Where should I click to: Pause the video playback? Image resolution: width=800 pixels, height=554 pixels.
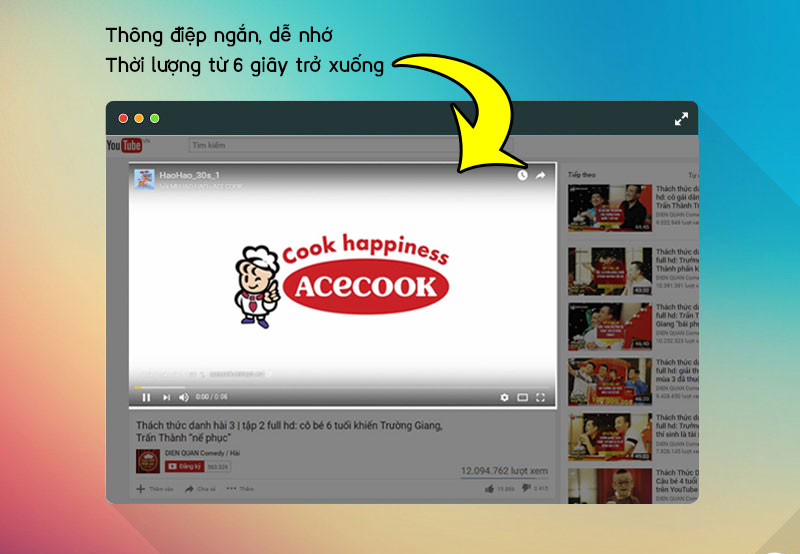pos(146,397)
